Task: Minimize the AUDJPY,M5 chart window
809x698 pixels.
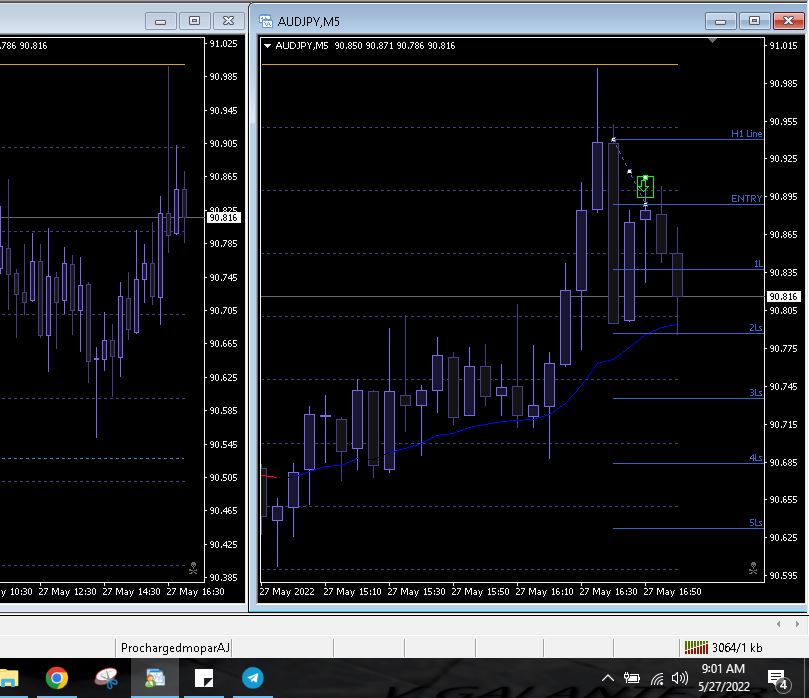Action: click(x=720, y=20)
